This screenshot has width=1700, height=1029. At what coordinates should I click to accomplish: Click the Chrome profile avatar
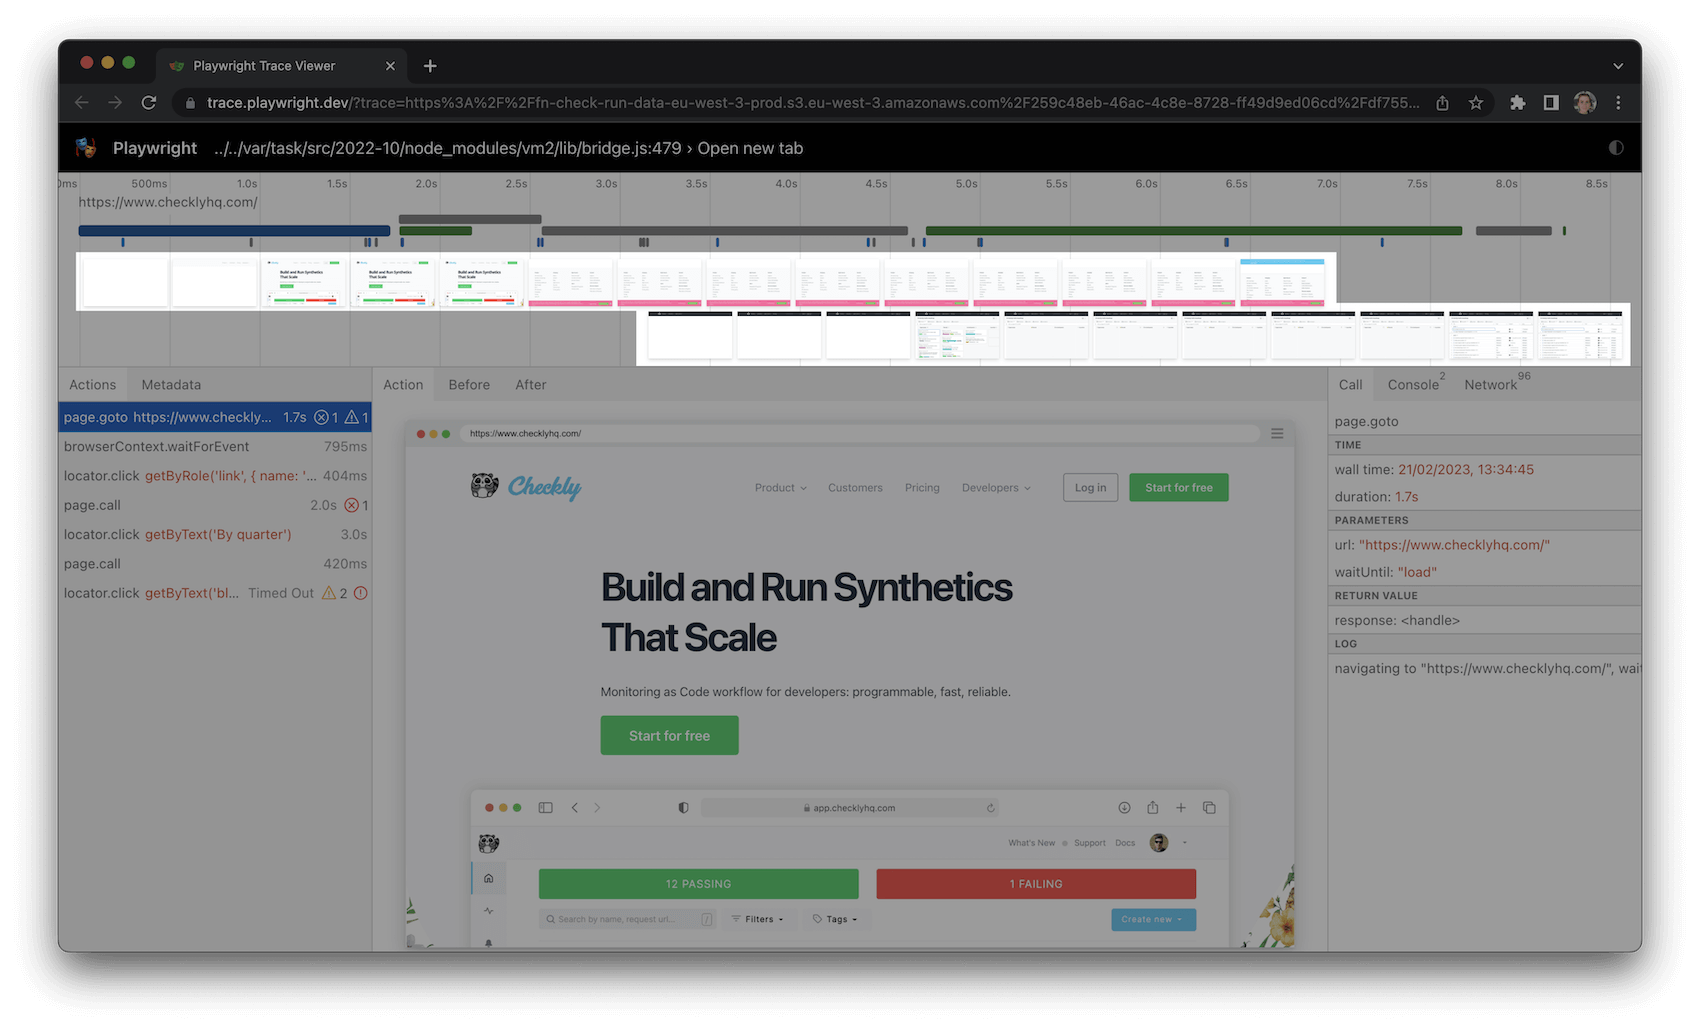[x=1584, y=102]
